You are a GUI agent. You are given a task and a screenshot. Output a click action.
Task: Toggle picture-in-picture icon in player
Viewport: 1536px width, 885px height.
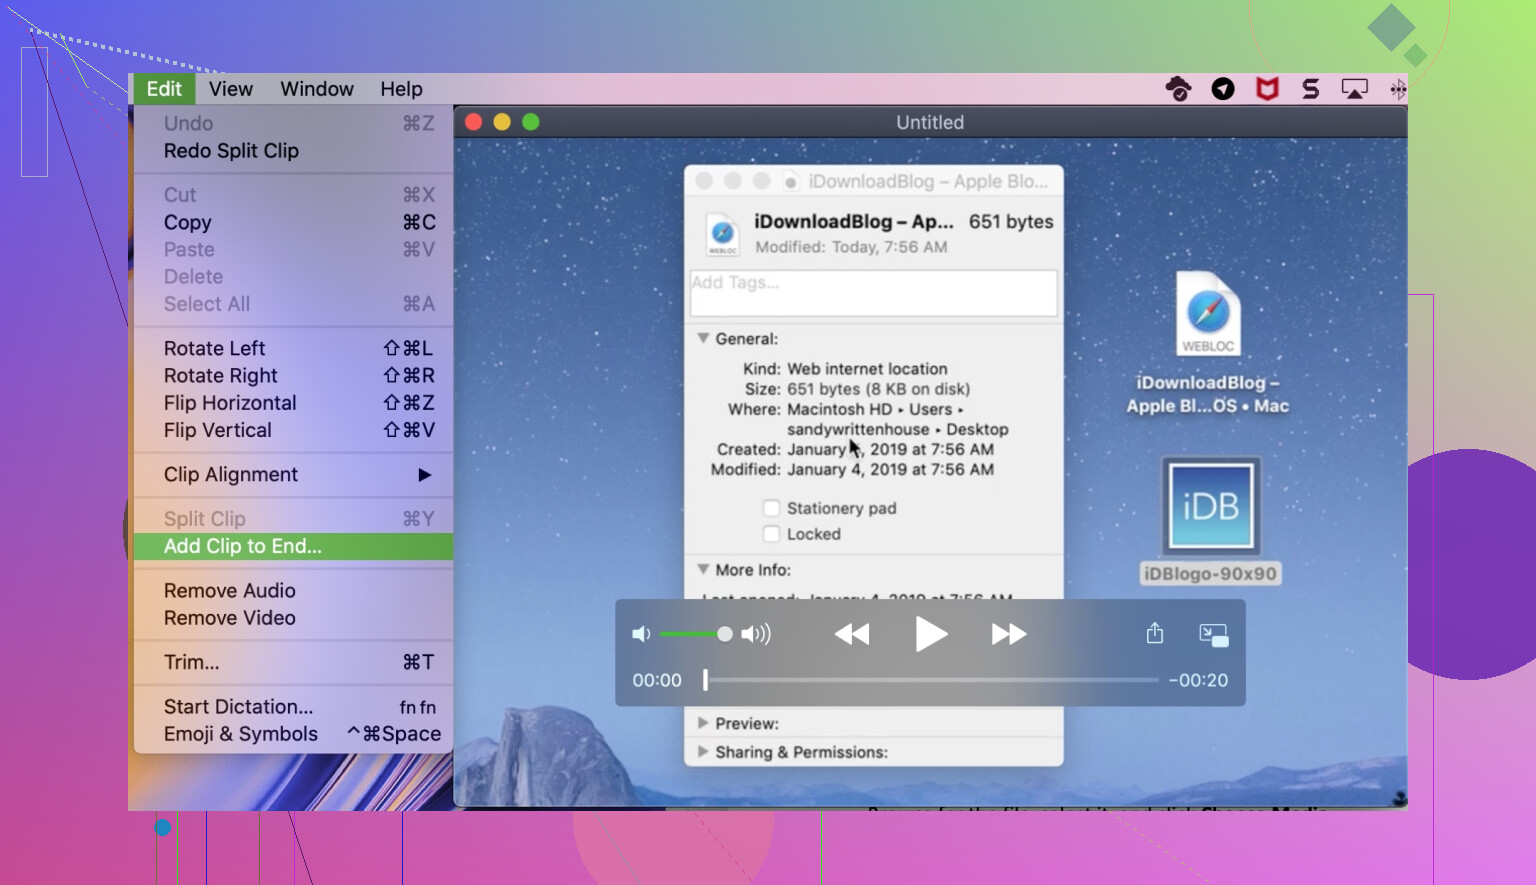(x=1213, y=635)
